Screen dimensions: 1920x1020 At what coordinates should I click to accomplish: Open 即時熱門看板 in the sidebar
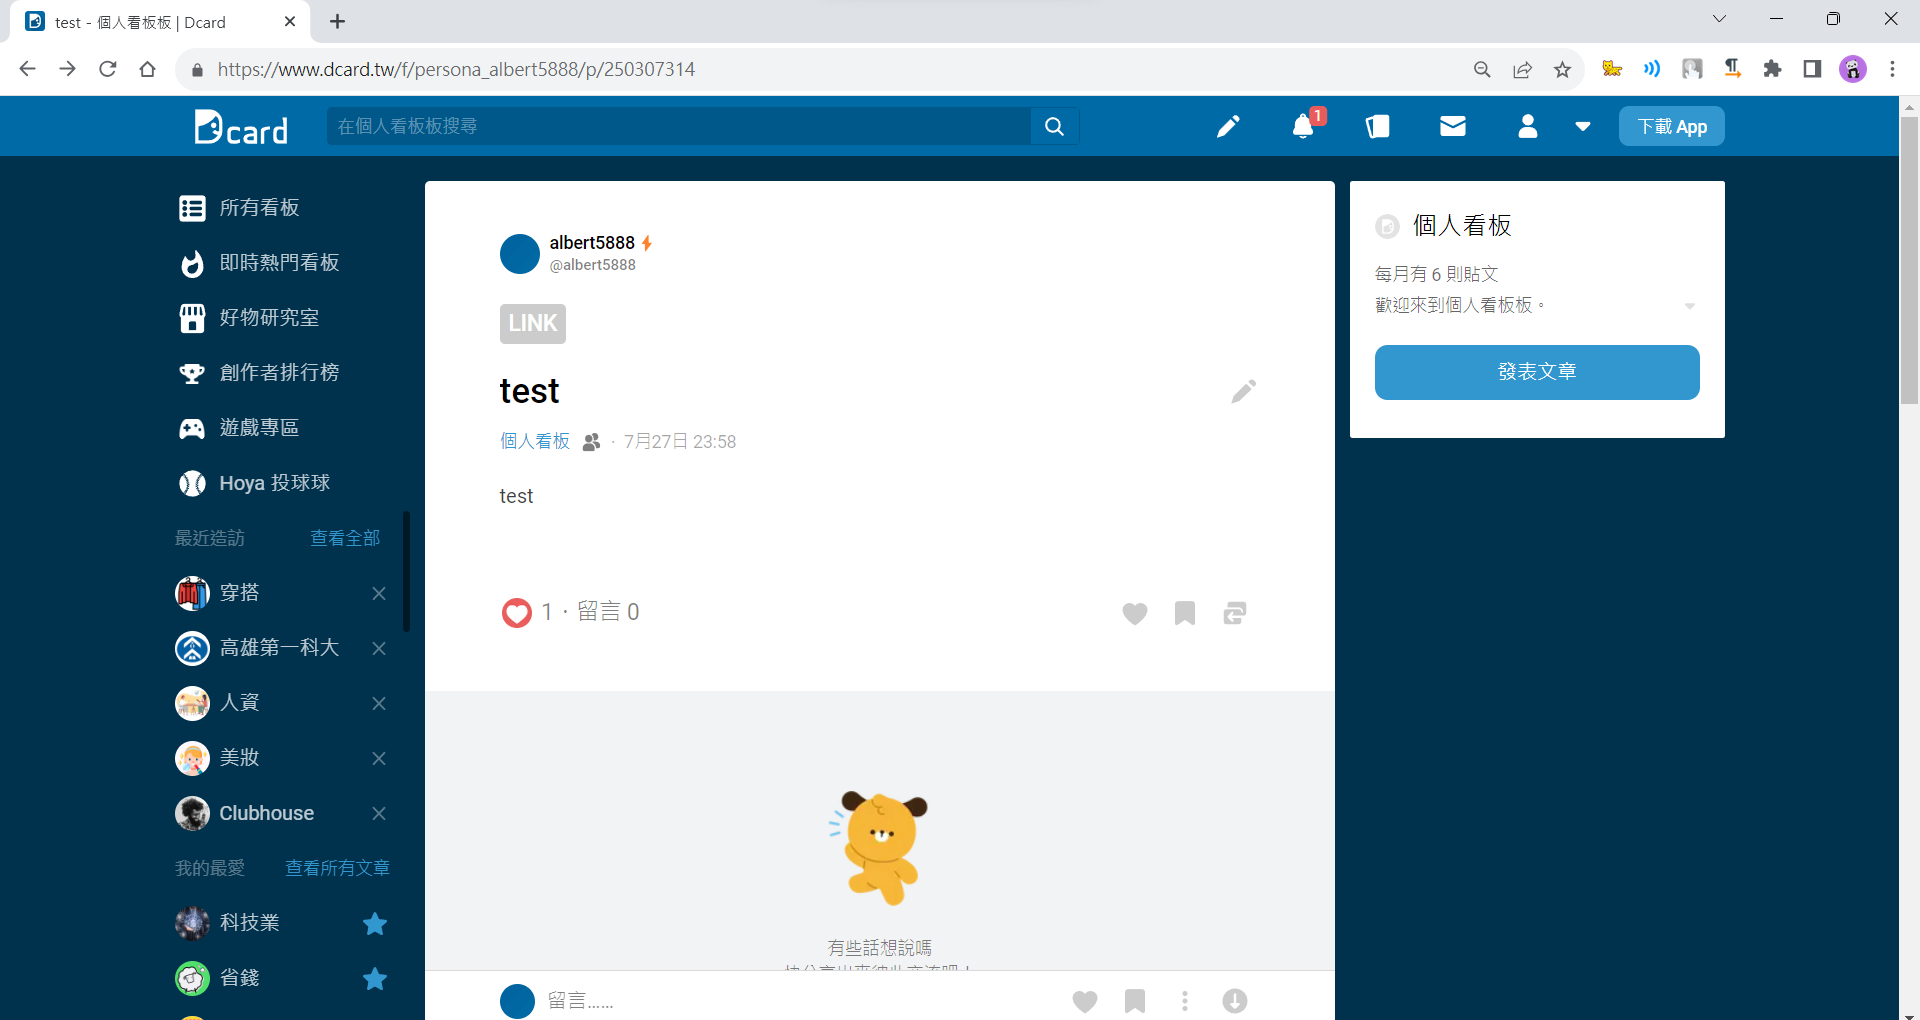pyautogui.click(x=259, y=263)
